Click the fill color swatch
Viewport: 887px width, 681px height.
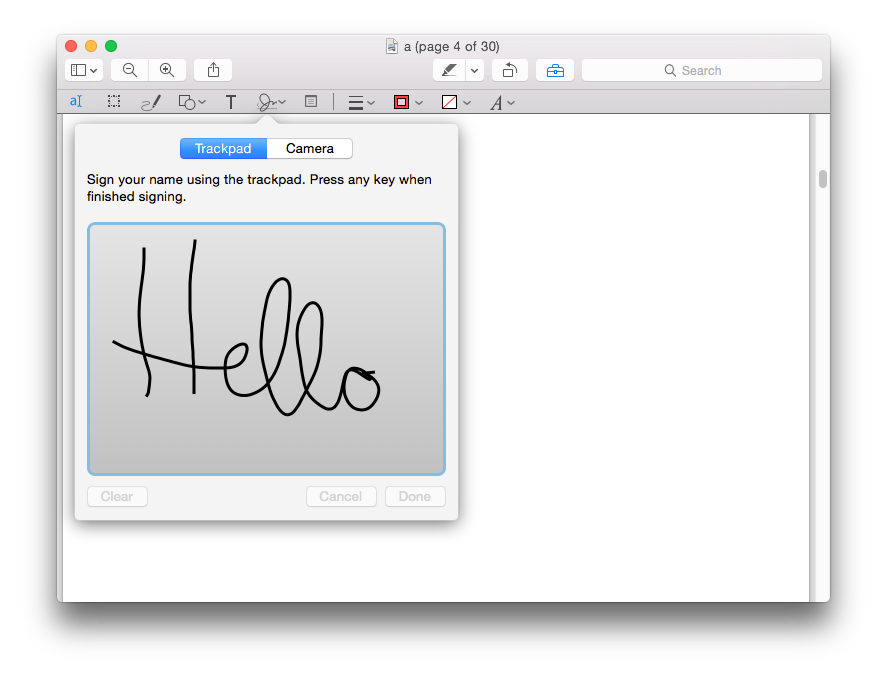pos(449,102)
